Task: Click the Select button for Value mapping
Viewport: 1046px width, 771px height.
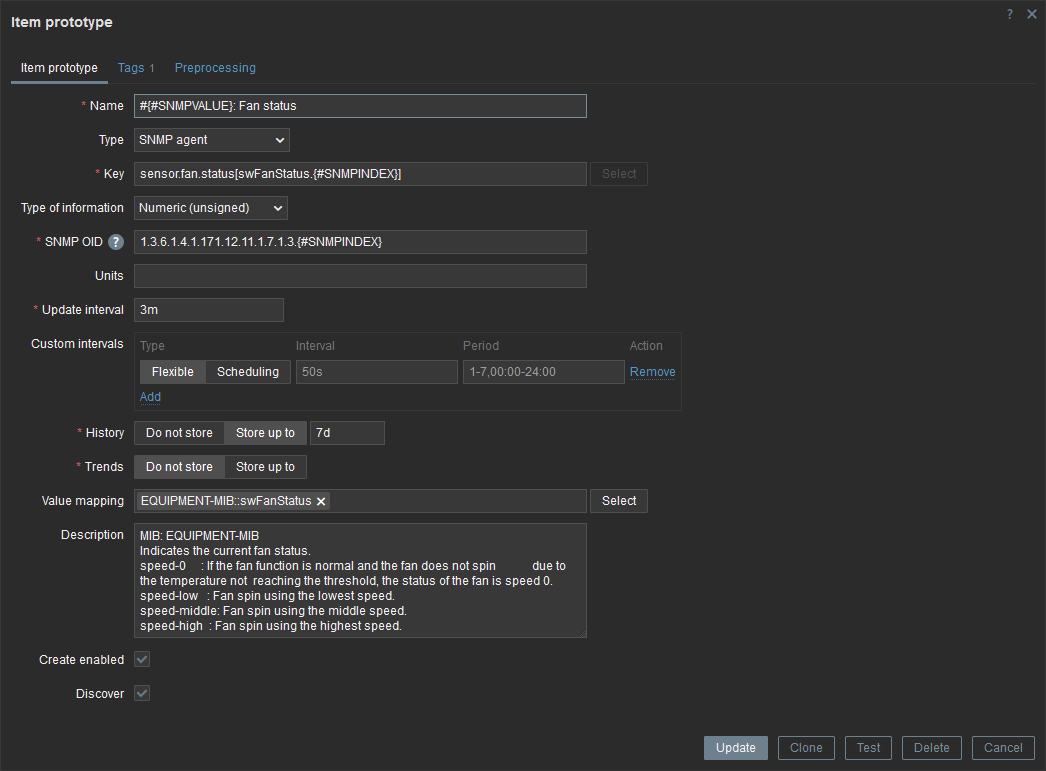Action: point(618,501)
